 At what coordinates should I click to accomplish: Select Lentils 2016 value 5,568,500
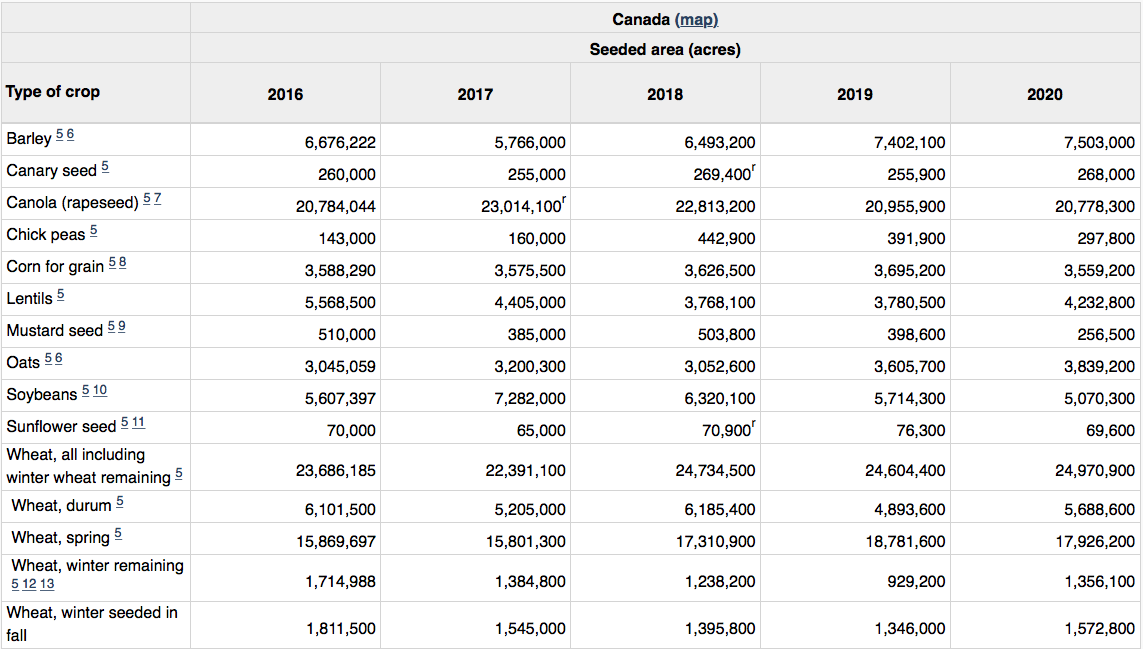pos(340,303)
